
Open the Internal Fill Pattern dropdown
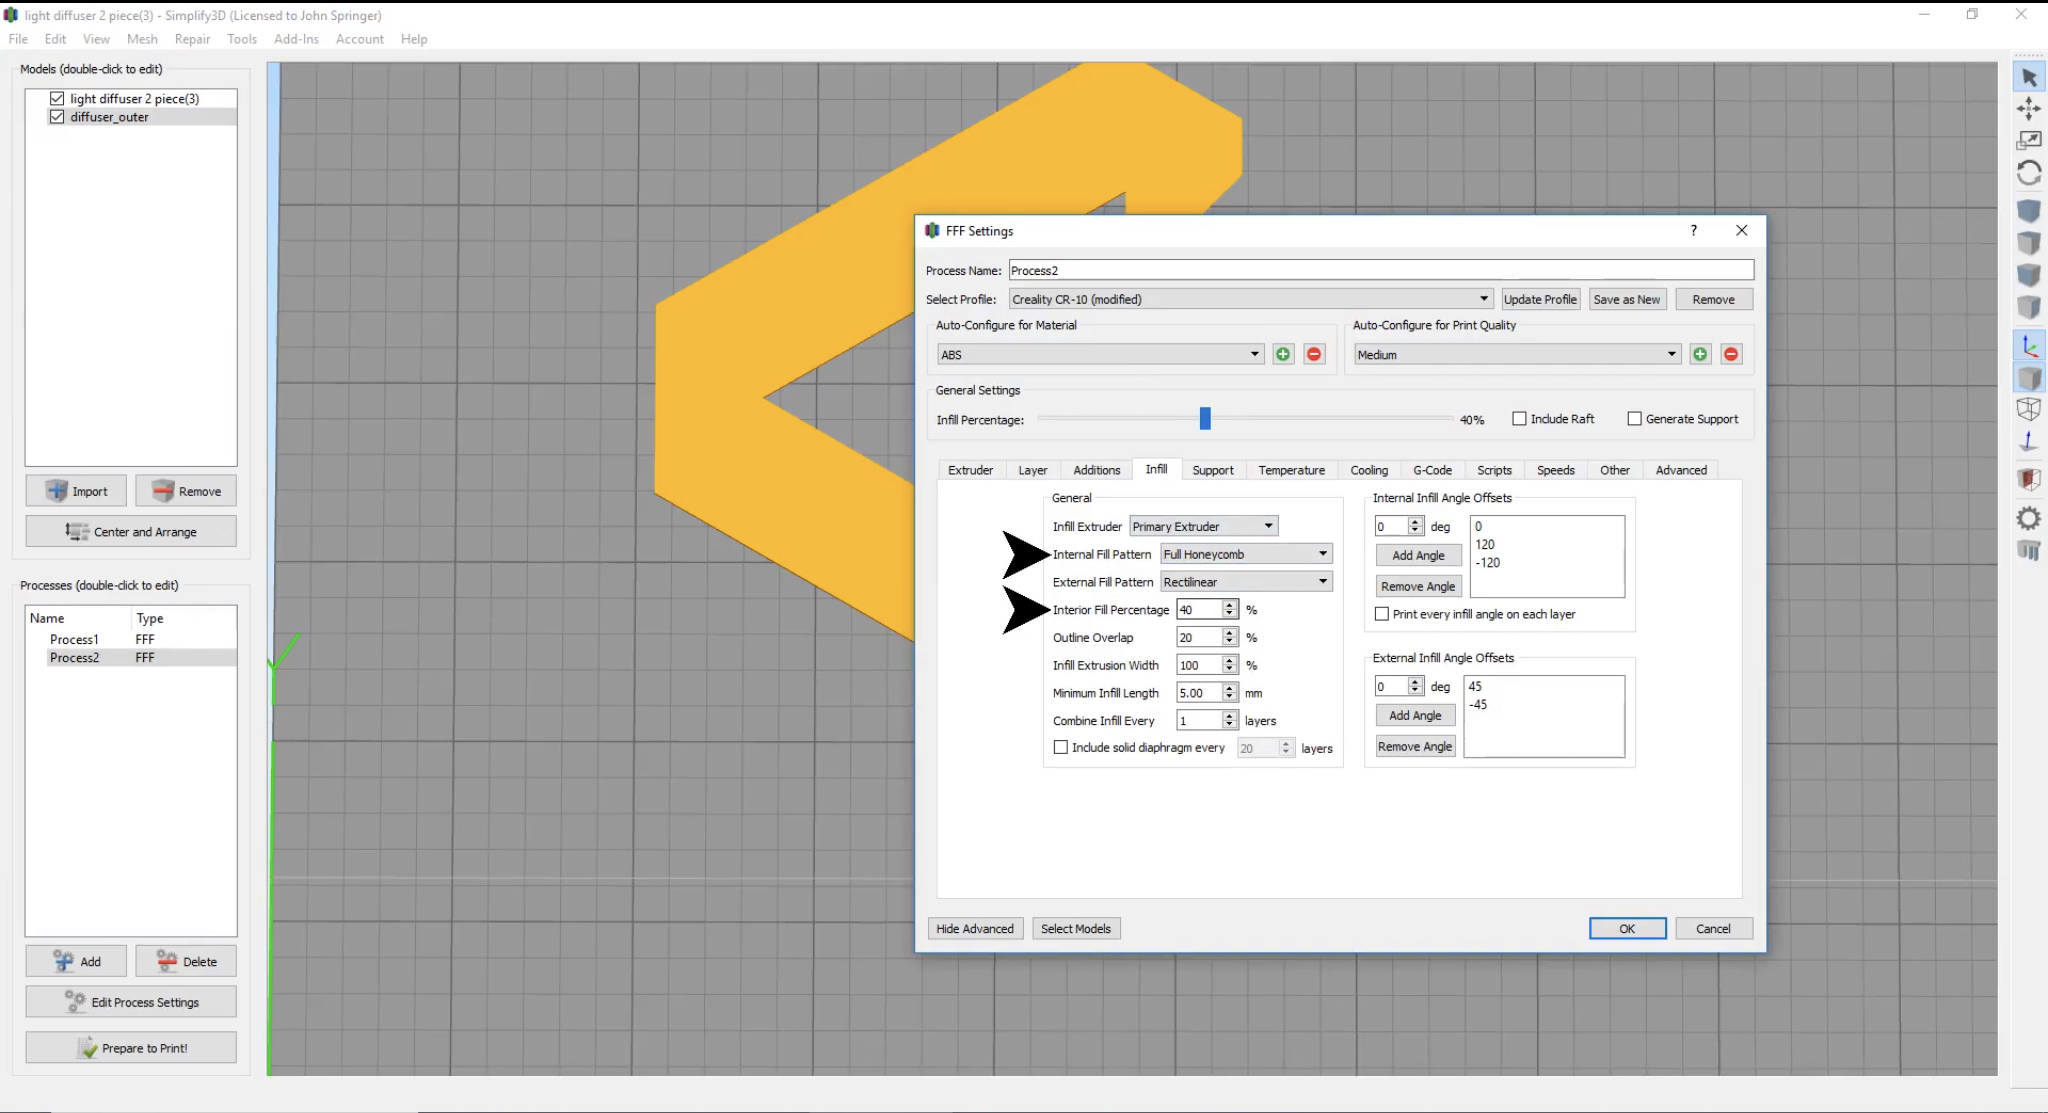coord(1246,554)
